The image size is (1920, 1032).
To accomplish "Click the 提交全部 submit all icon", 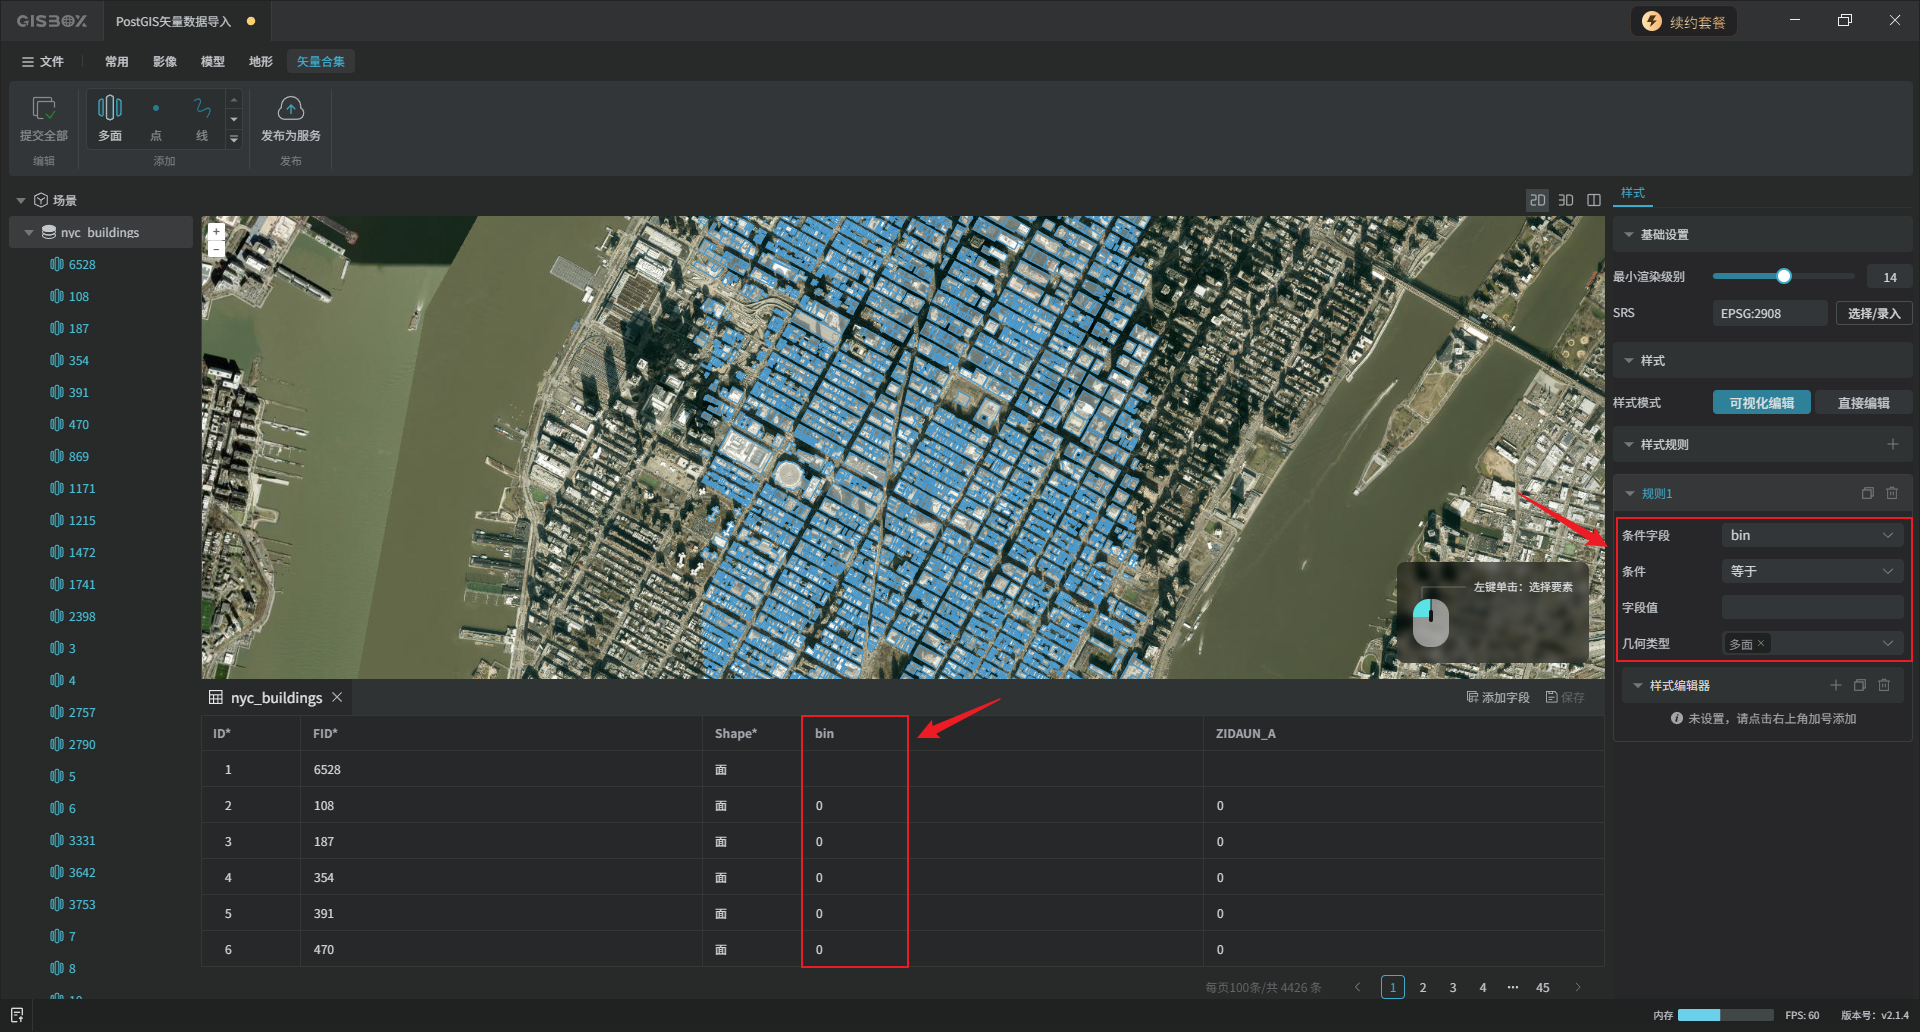I will (x=44, y=108).
